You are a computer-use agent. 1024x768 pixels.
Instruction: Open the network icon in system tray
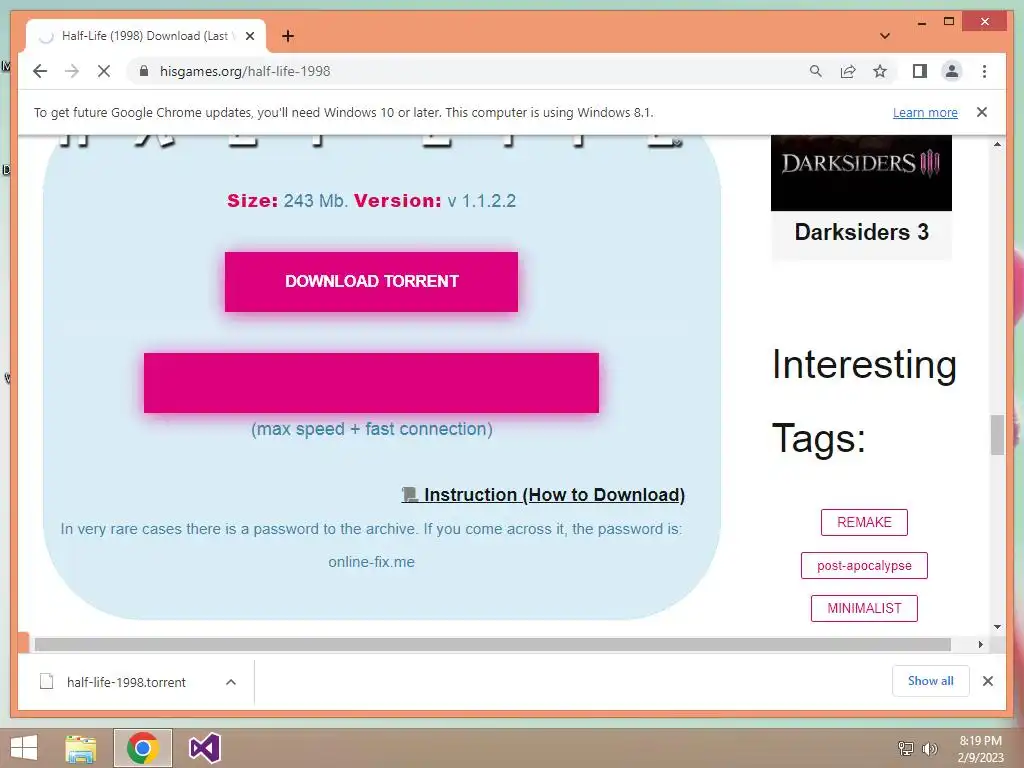coord(905,748)
